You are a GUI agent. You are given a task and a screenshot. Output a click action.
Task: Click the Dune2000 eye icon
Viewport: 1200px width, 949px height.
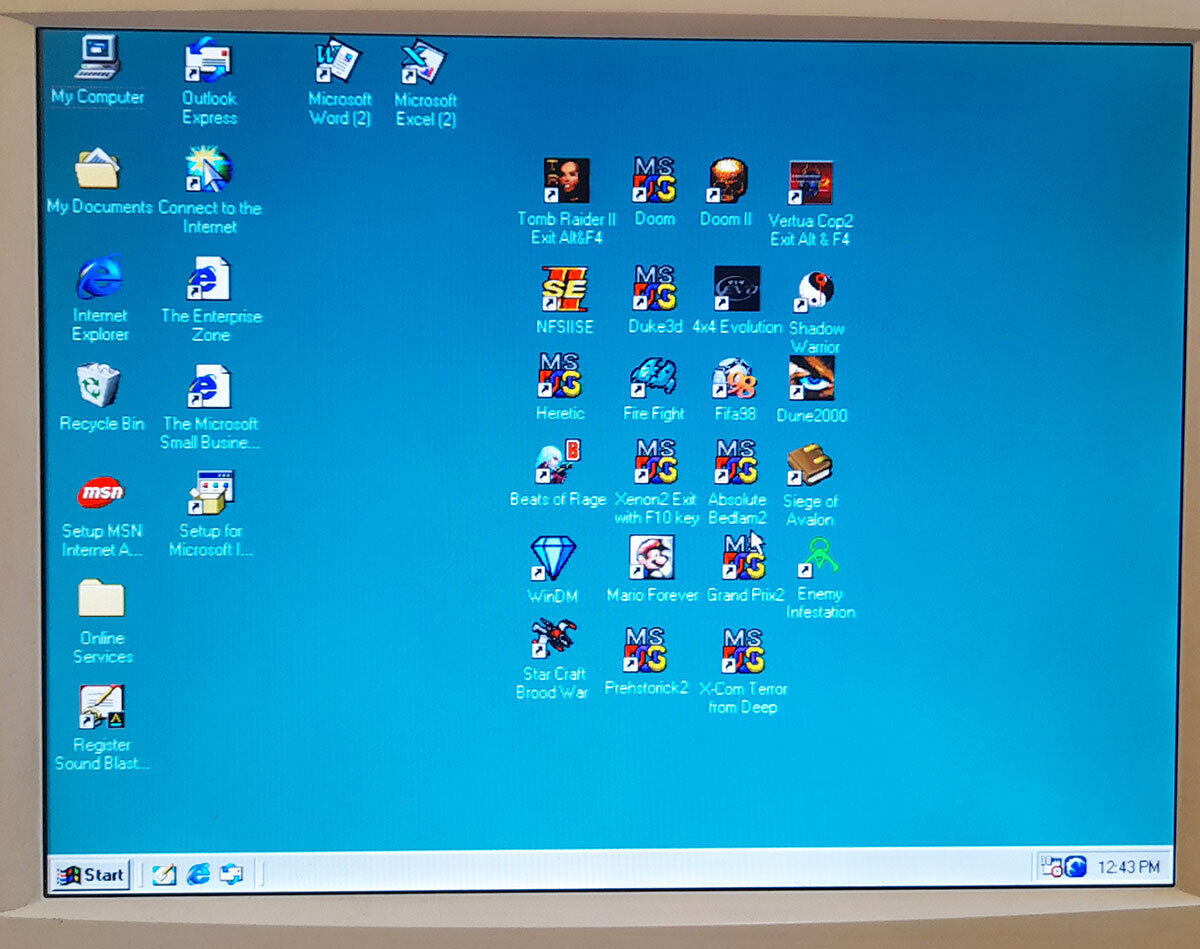point(811,378)
